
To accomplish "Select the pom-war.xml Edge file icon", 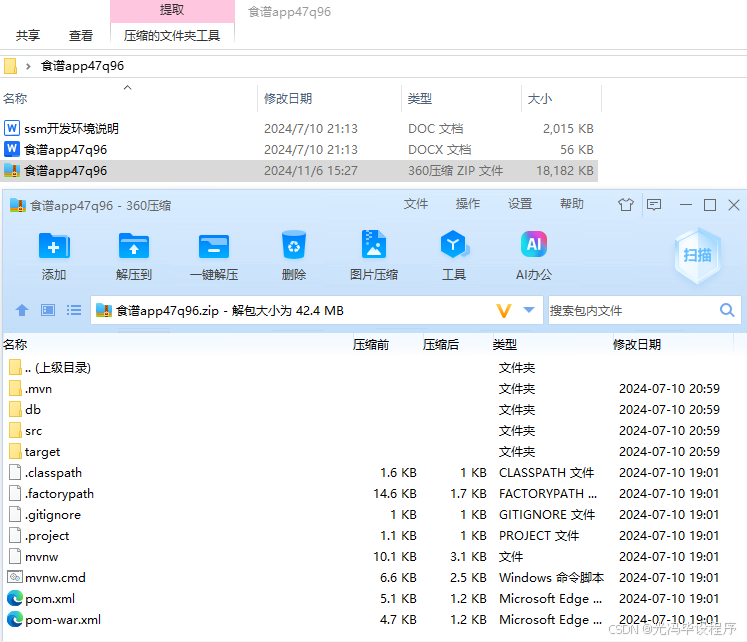I will [x=15, y=619].
